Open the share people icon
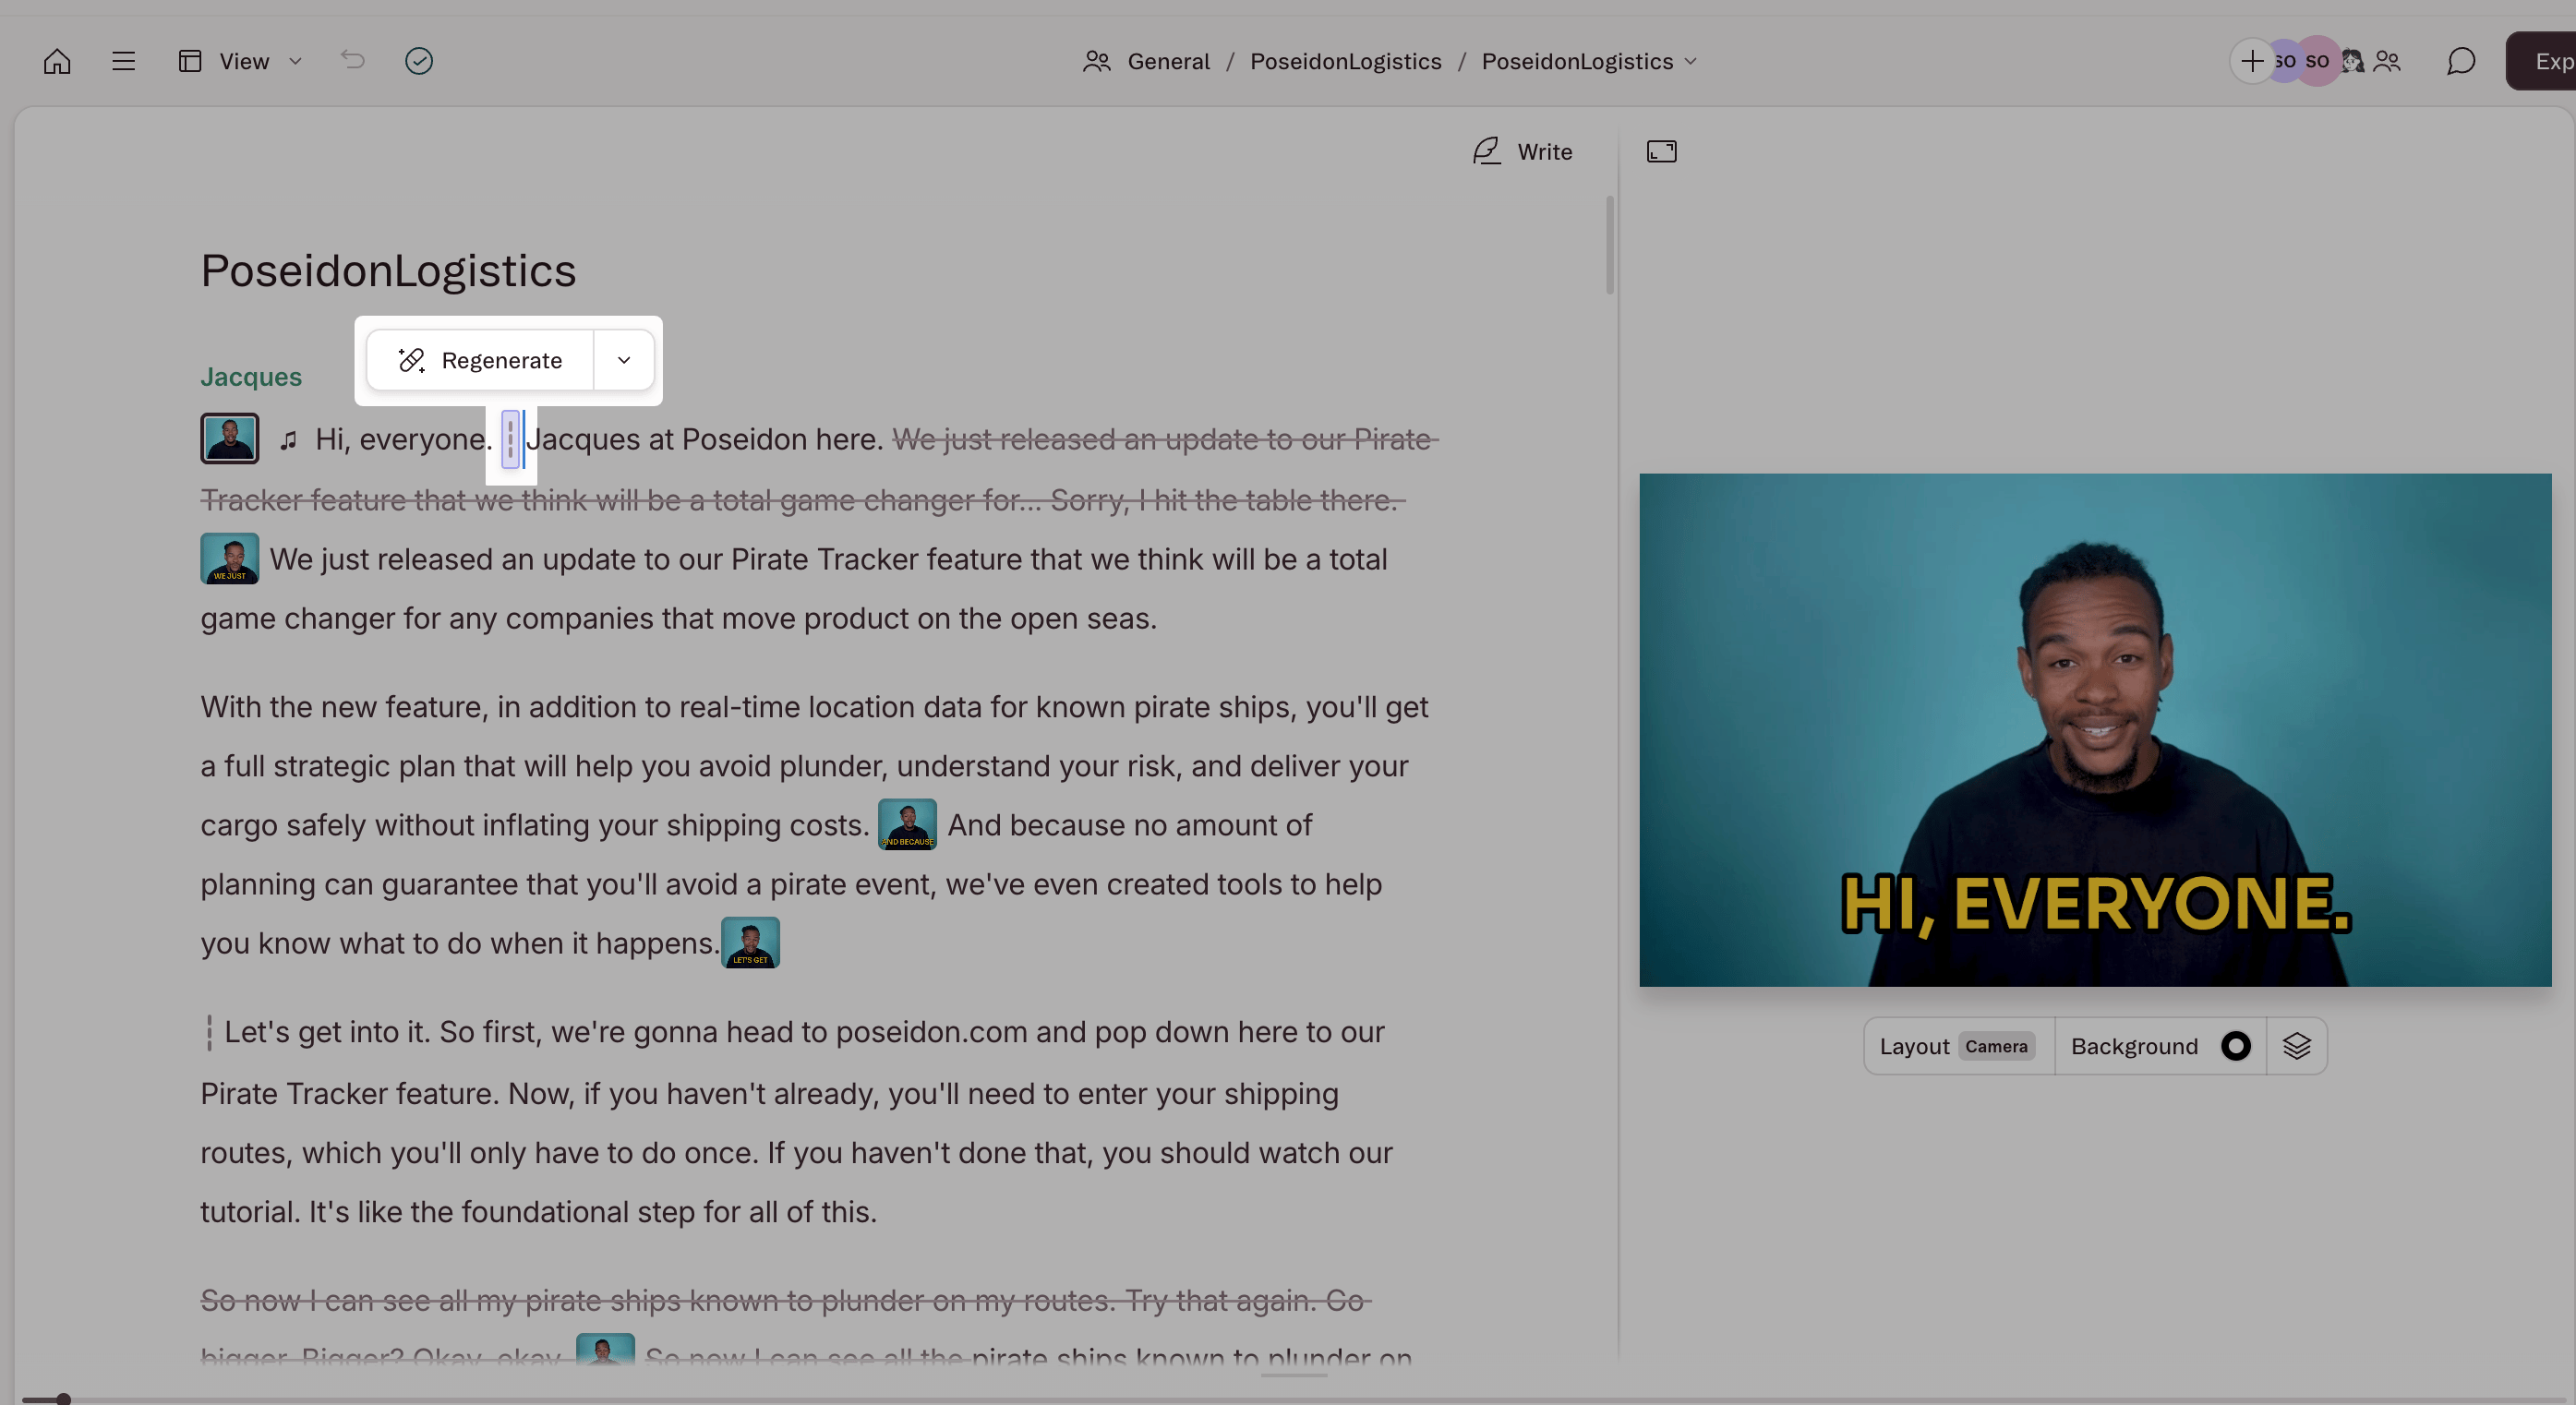Viewport: 2576px width, 1405px height. [x=2387, y=61]
